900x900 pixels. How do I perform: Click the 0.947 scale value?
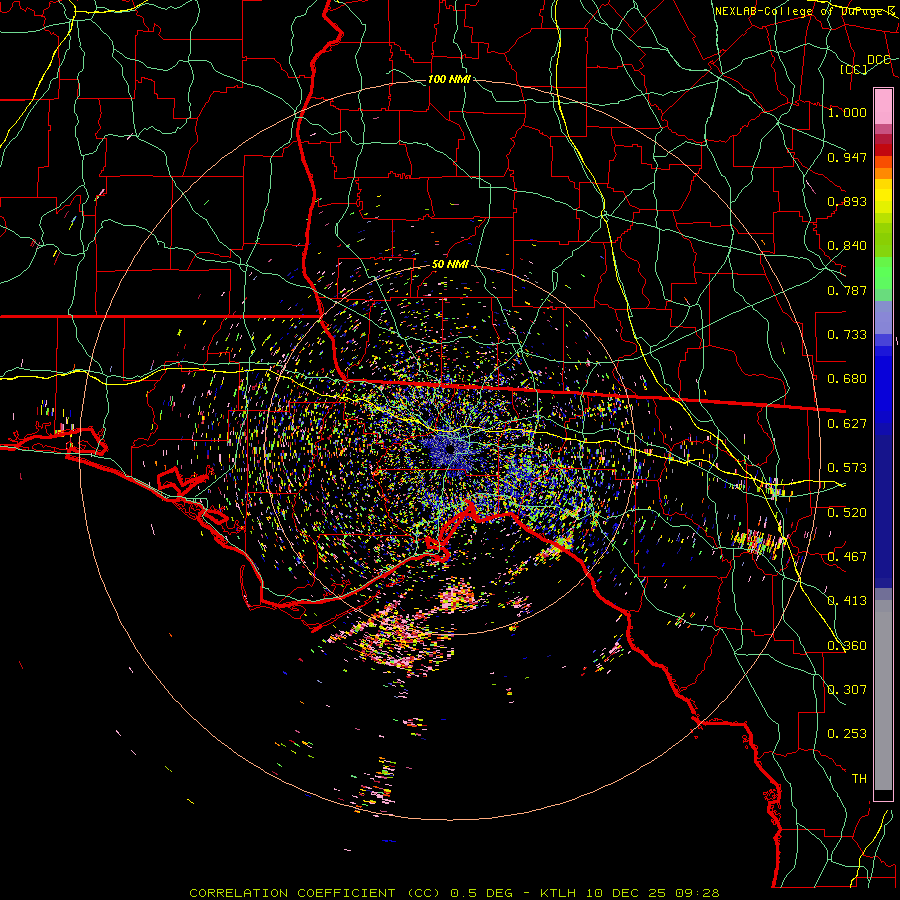point(847,157)
